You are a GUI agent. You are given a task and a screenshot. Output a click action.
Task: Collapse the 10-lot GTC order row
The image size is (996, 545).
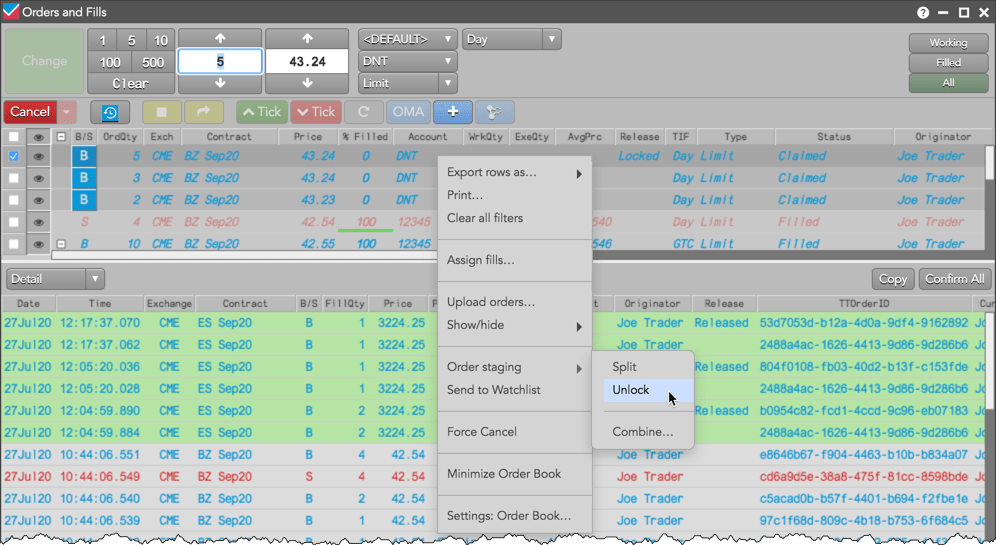[61, 244]
